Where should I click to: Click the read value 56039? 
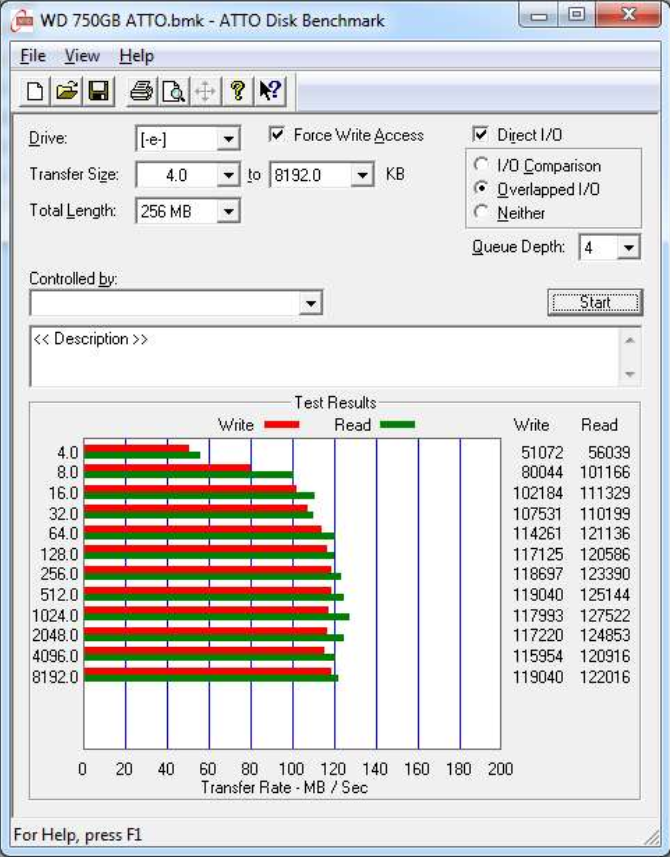pyautogui.click(x=609, y=453)
